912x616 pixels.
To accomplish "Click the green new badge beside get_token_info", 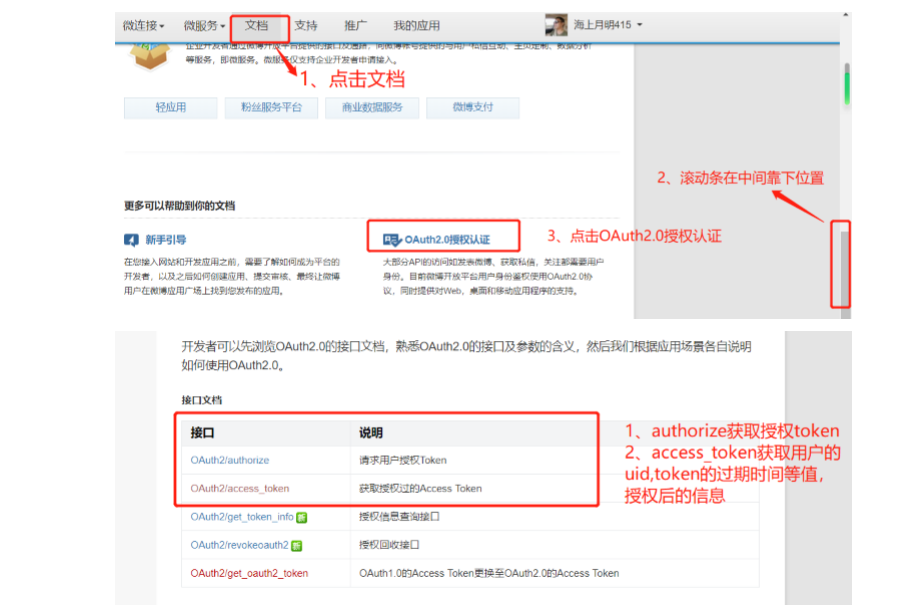I will pyautogui.click(x=302, y=517).
